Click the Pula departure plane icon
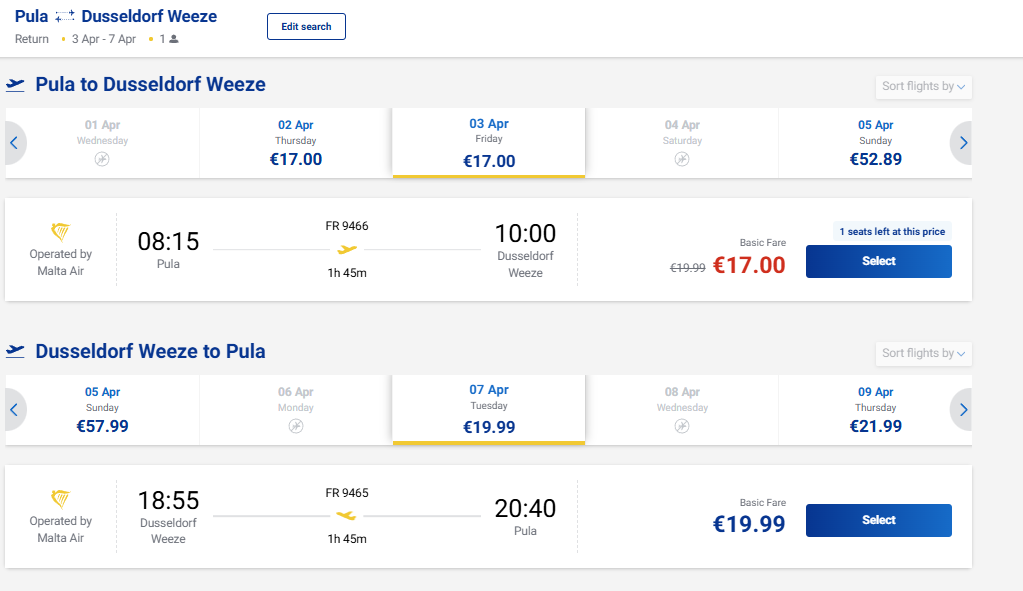This screenshot has height=591, width=1023. (15, 85)
